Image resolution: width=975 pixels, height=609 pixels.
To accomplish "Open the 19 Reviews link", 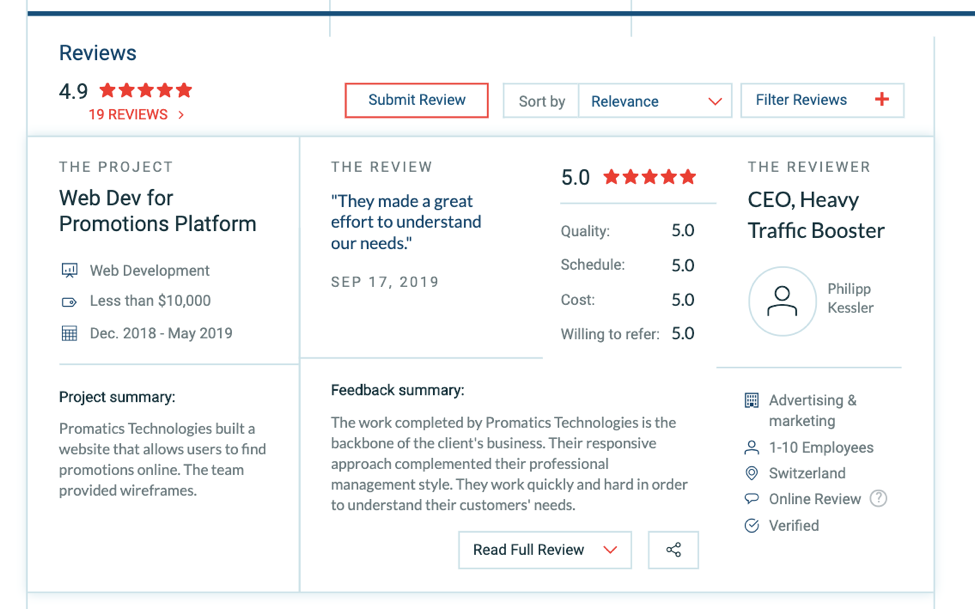I will pos(136,115).
